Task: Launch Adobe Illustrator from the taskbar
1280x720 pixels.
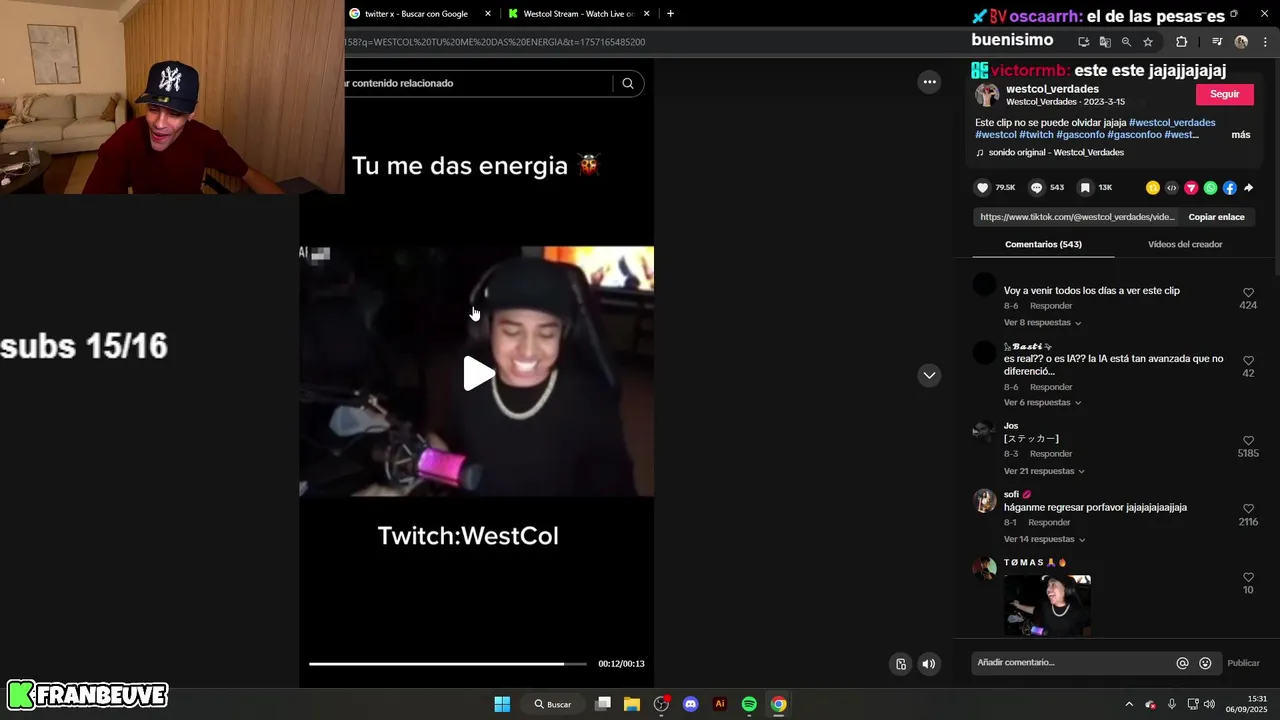Action: click(719, 704)
